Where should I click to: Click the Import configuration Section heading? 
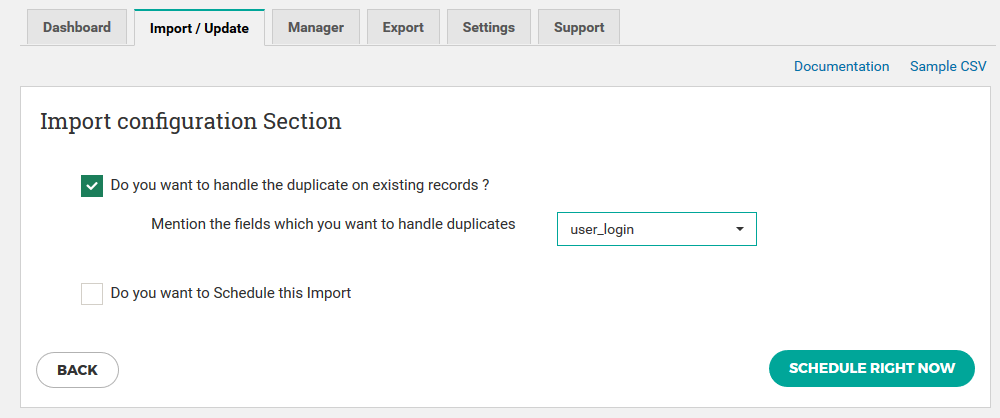(191, 121)
